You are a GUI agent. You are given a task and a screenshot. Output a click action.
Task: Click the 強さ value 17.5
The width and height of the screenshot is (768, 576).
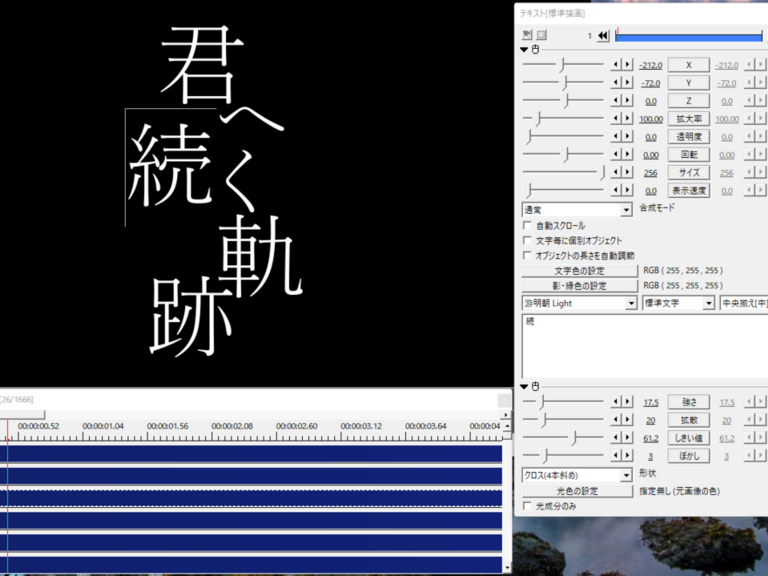tap(650, 403)
